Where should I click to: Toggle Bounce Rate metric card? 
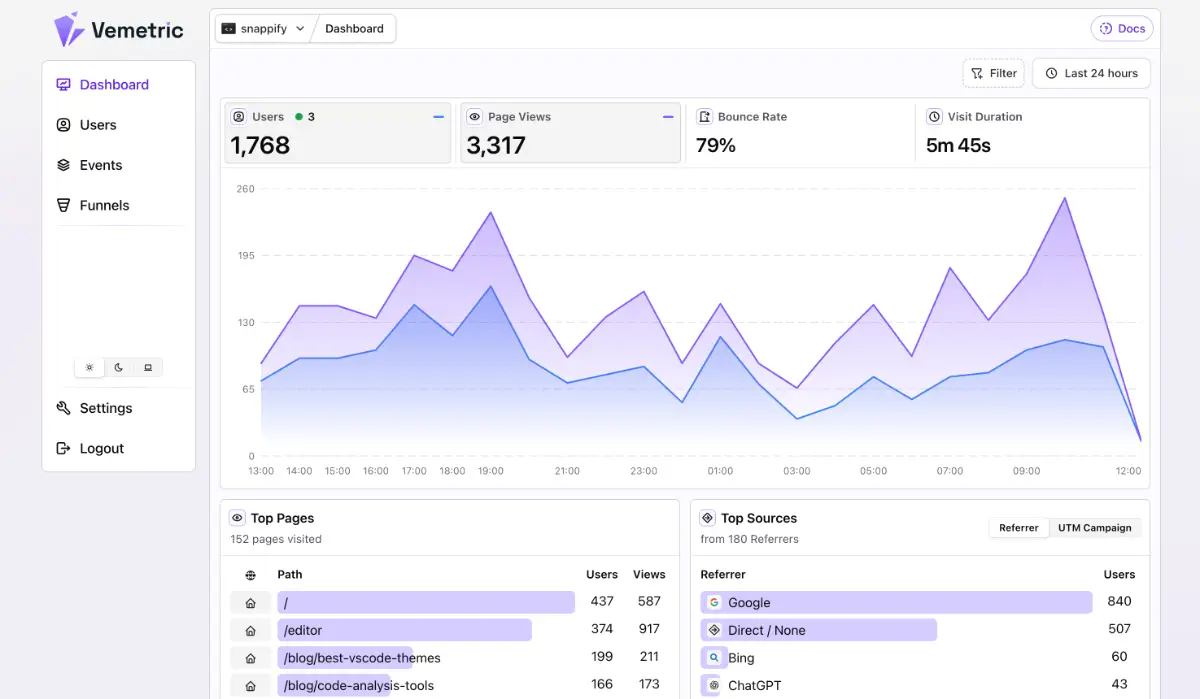tap(799, 132)
